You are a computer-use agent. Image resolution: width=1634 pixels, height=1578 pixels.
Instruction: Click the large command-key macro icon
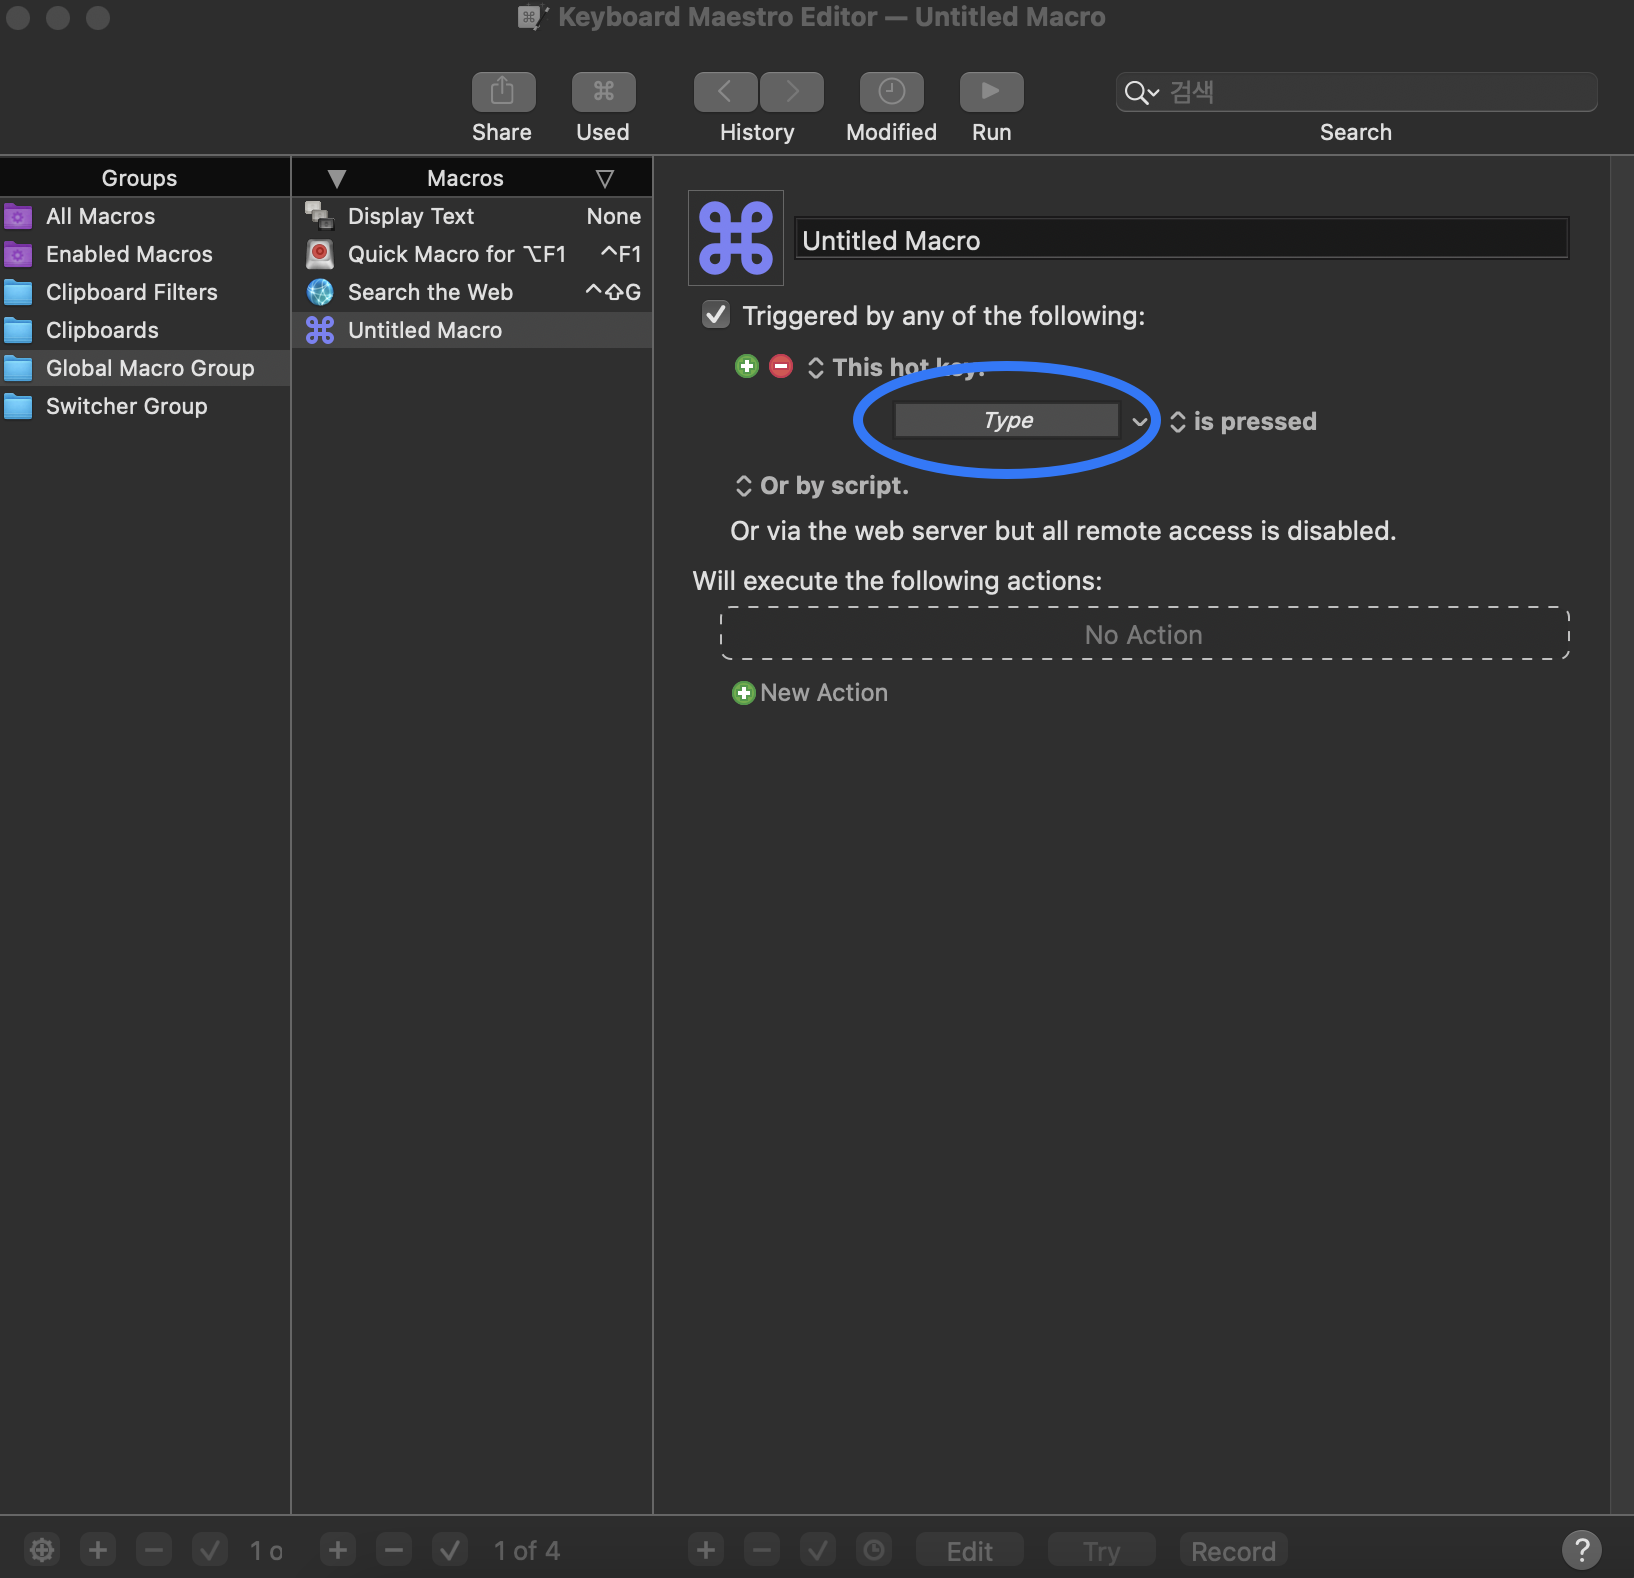pyautogui.click(x=736, y=238)
